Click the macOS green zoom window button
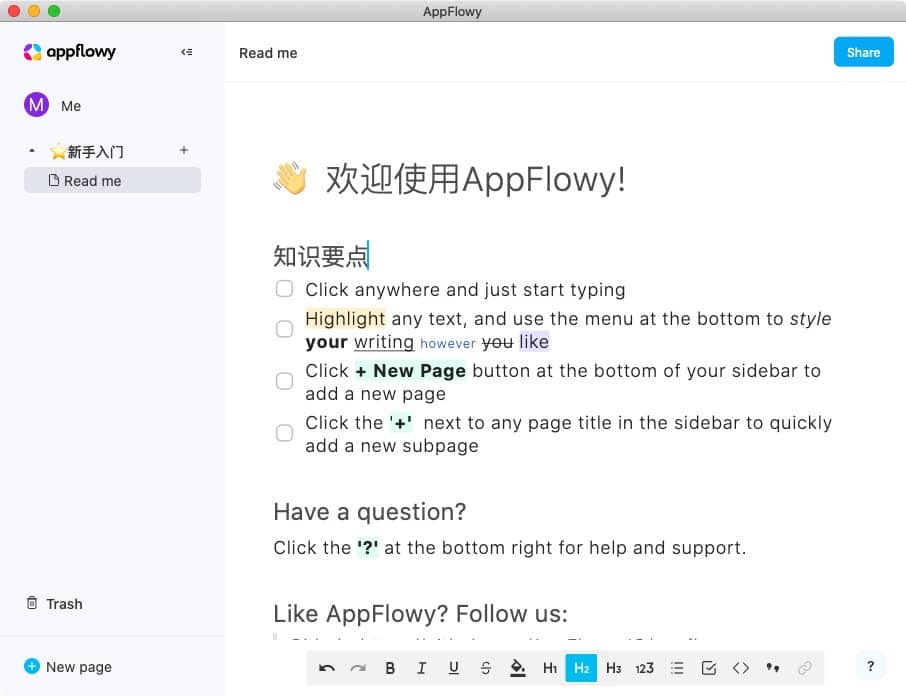Image resolution: width=906 pixels, height=696 pixels. pos(54,10)
